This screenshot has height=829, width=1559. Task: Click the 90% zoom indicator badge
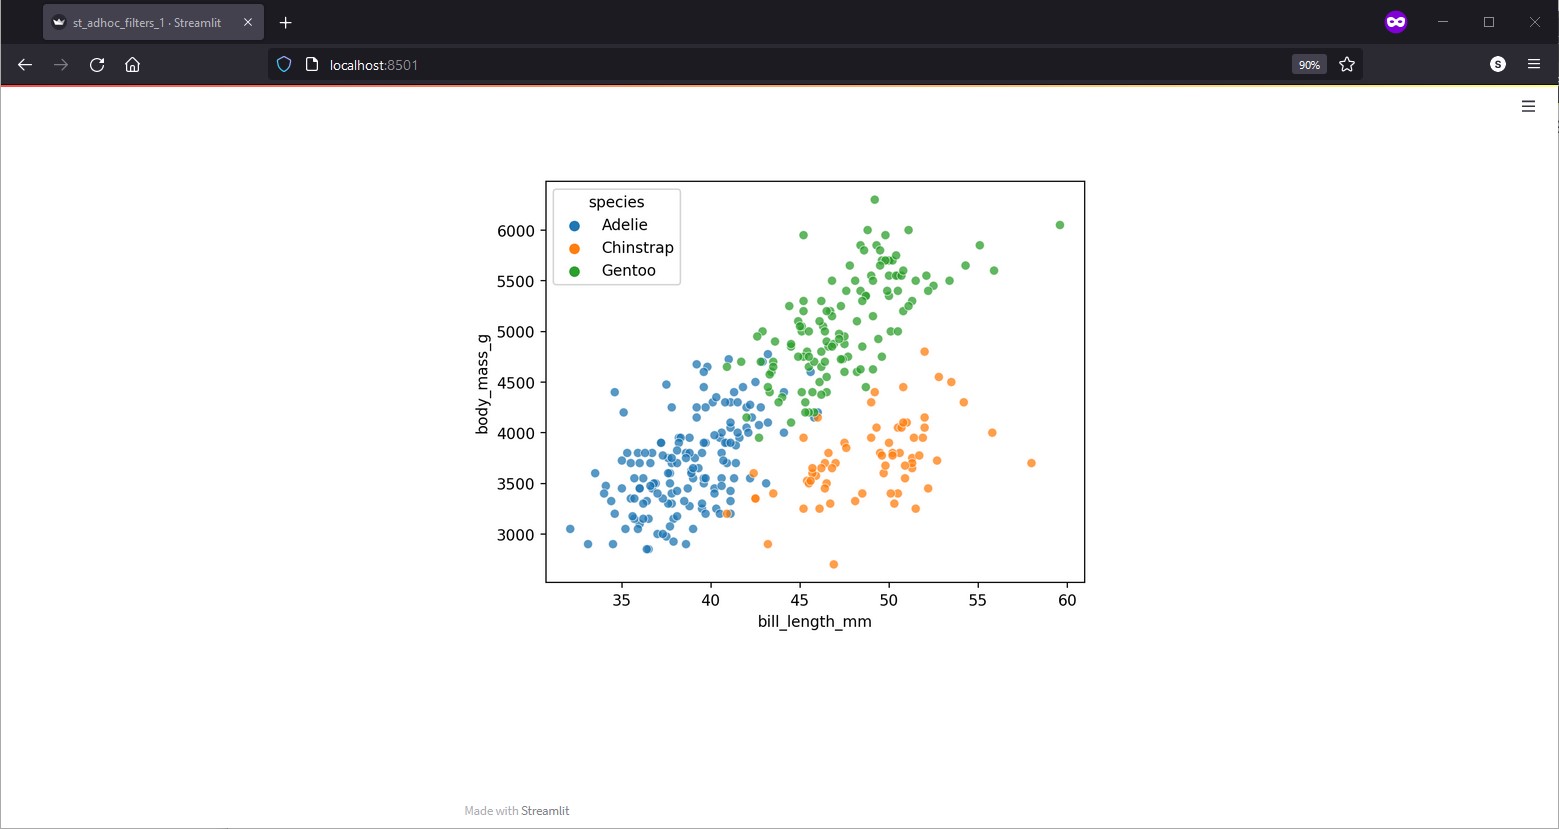coord(1309,64)
